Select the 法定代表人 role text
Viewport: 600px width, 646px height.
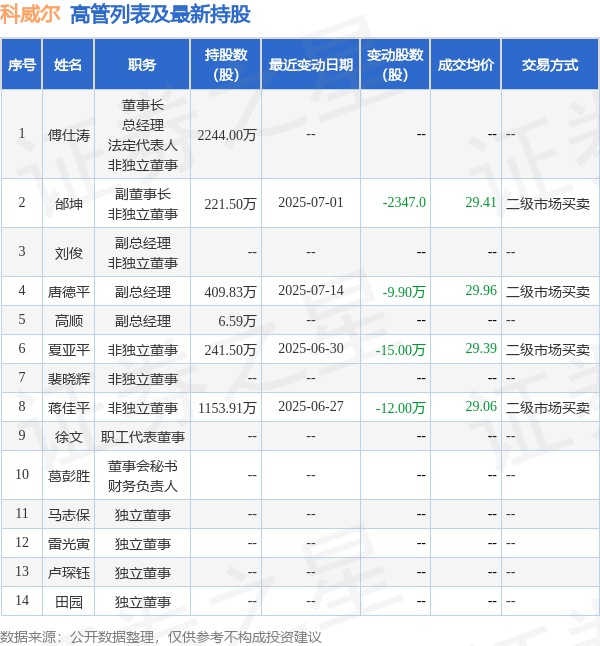click(143, 145)
